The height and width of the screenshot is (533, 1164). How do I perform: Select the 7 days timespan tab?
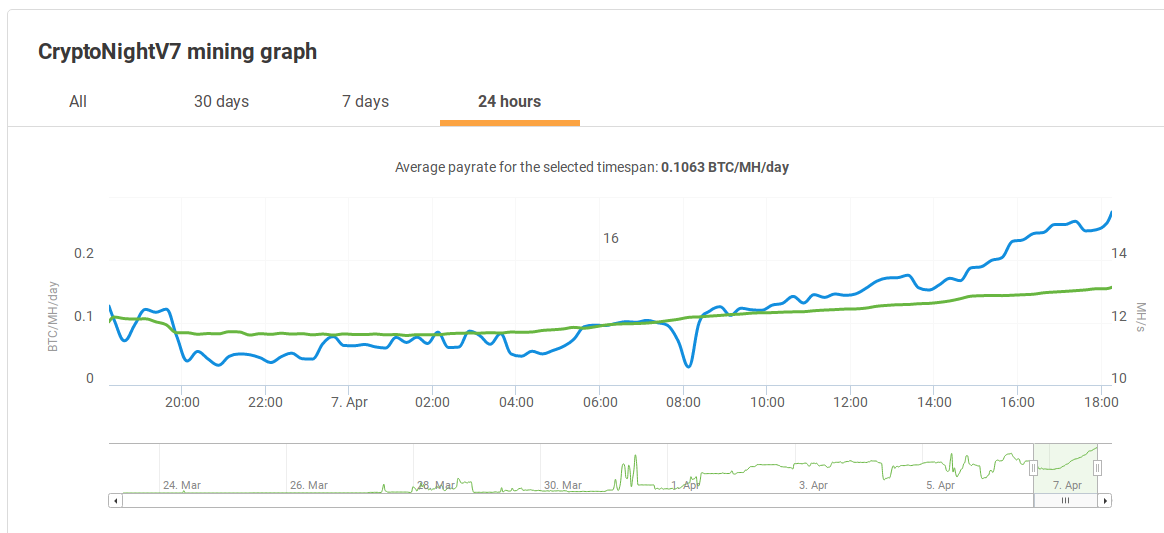click(x=365, y=102)
